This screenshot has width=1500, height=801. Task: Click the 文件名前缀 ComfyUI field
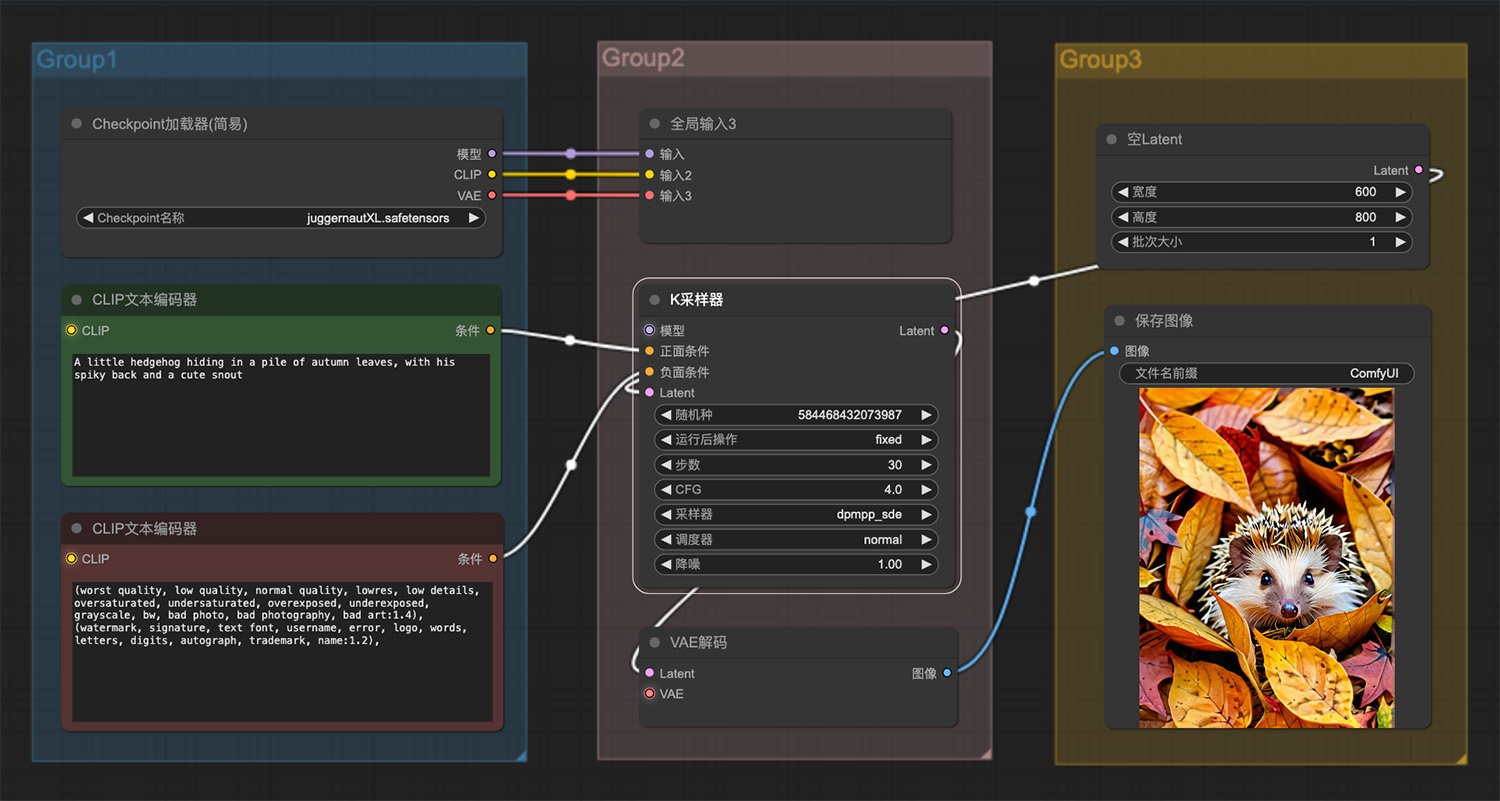[1266, 374]
